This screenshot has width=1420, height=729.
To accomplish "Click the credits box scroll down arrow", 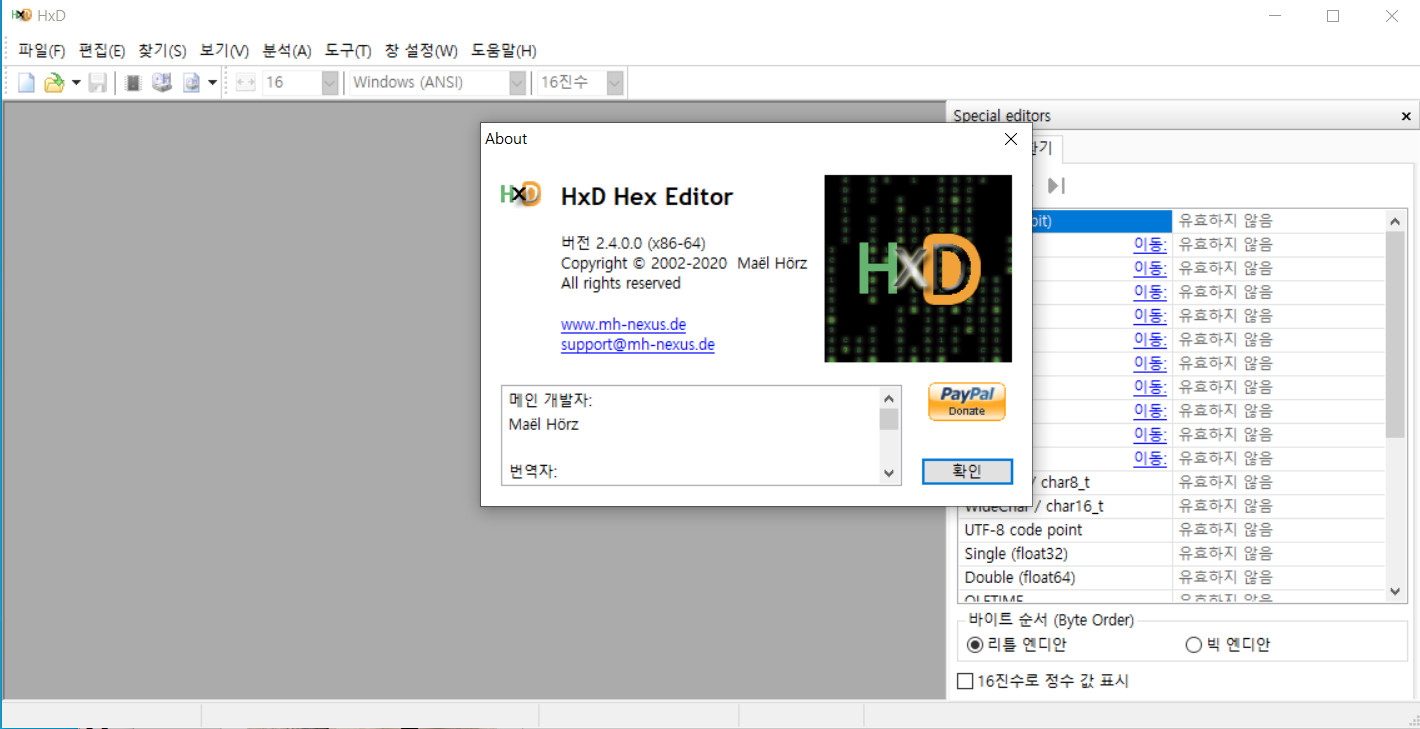I will tap(889, 474).
